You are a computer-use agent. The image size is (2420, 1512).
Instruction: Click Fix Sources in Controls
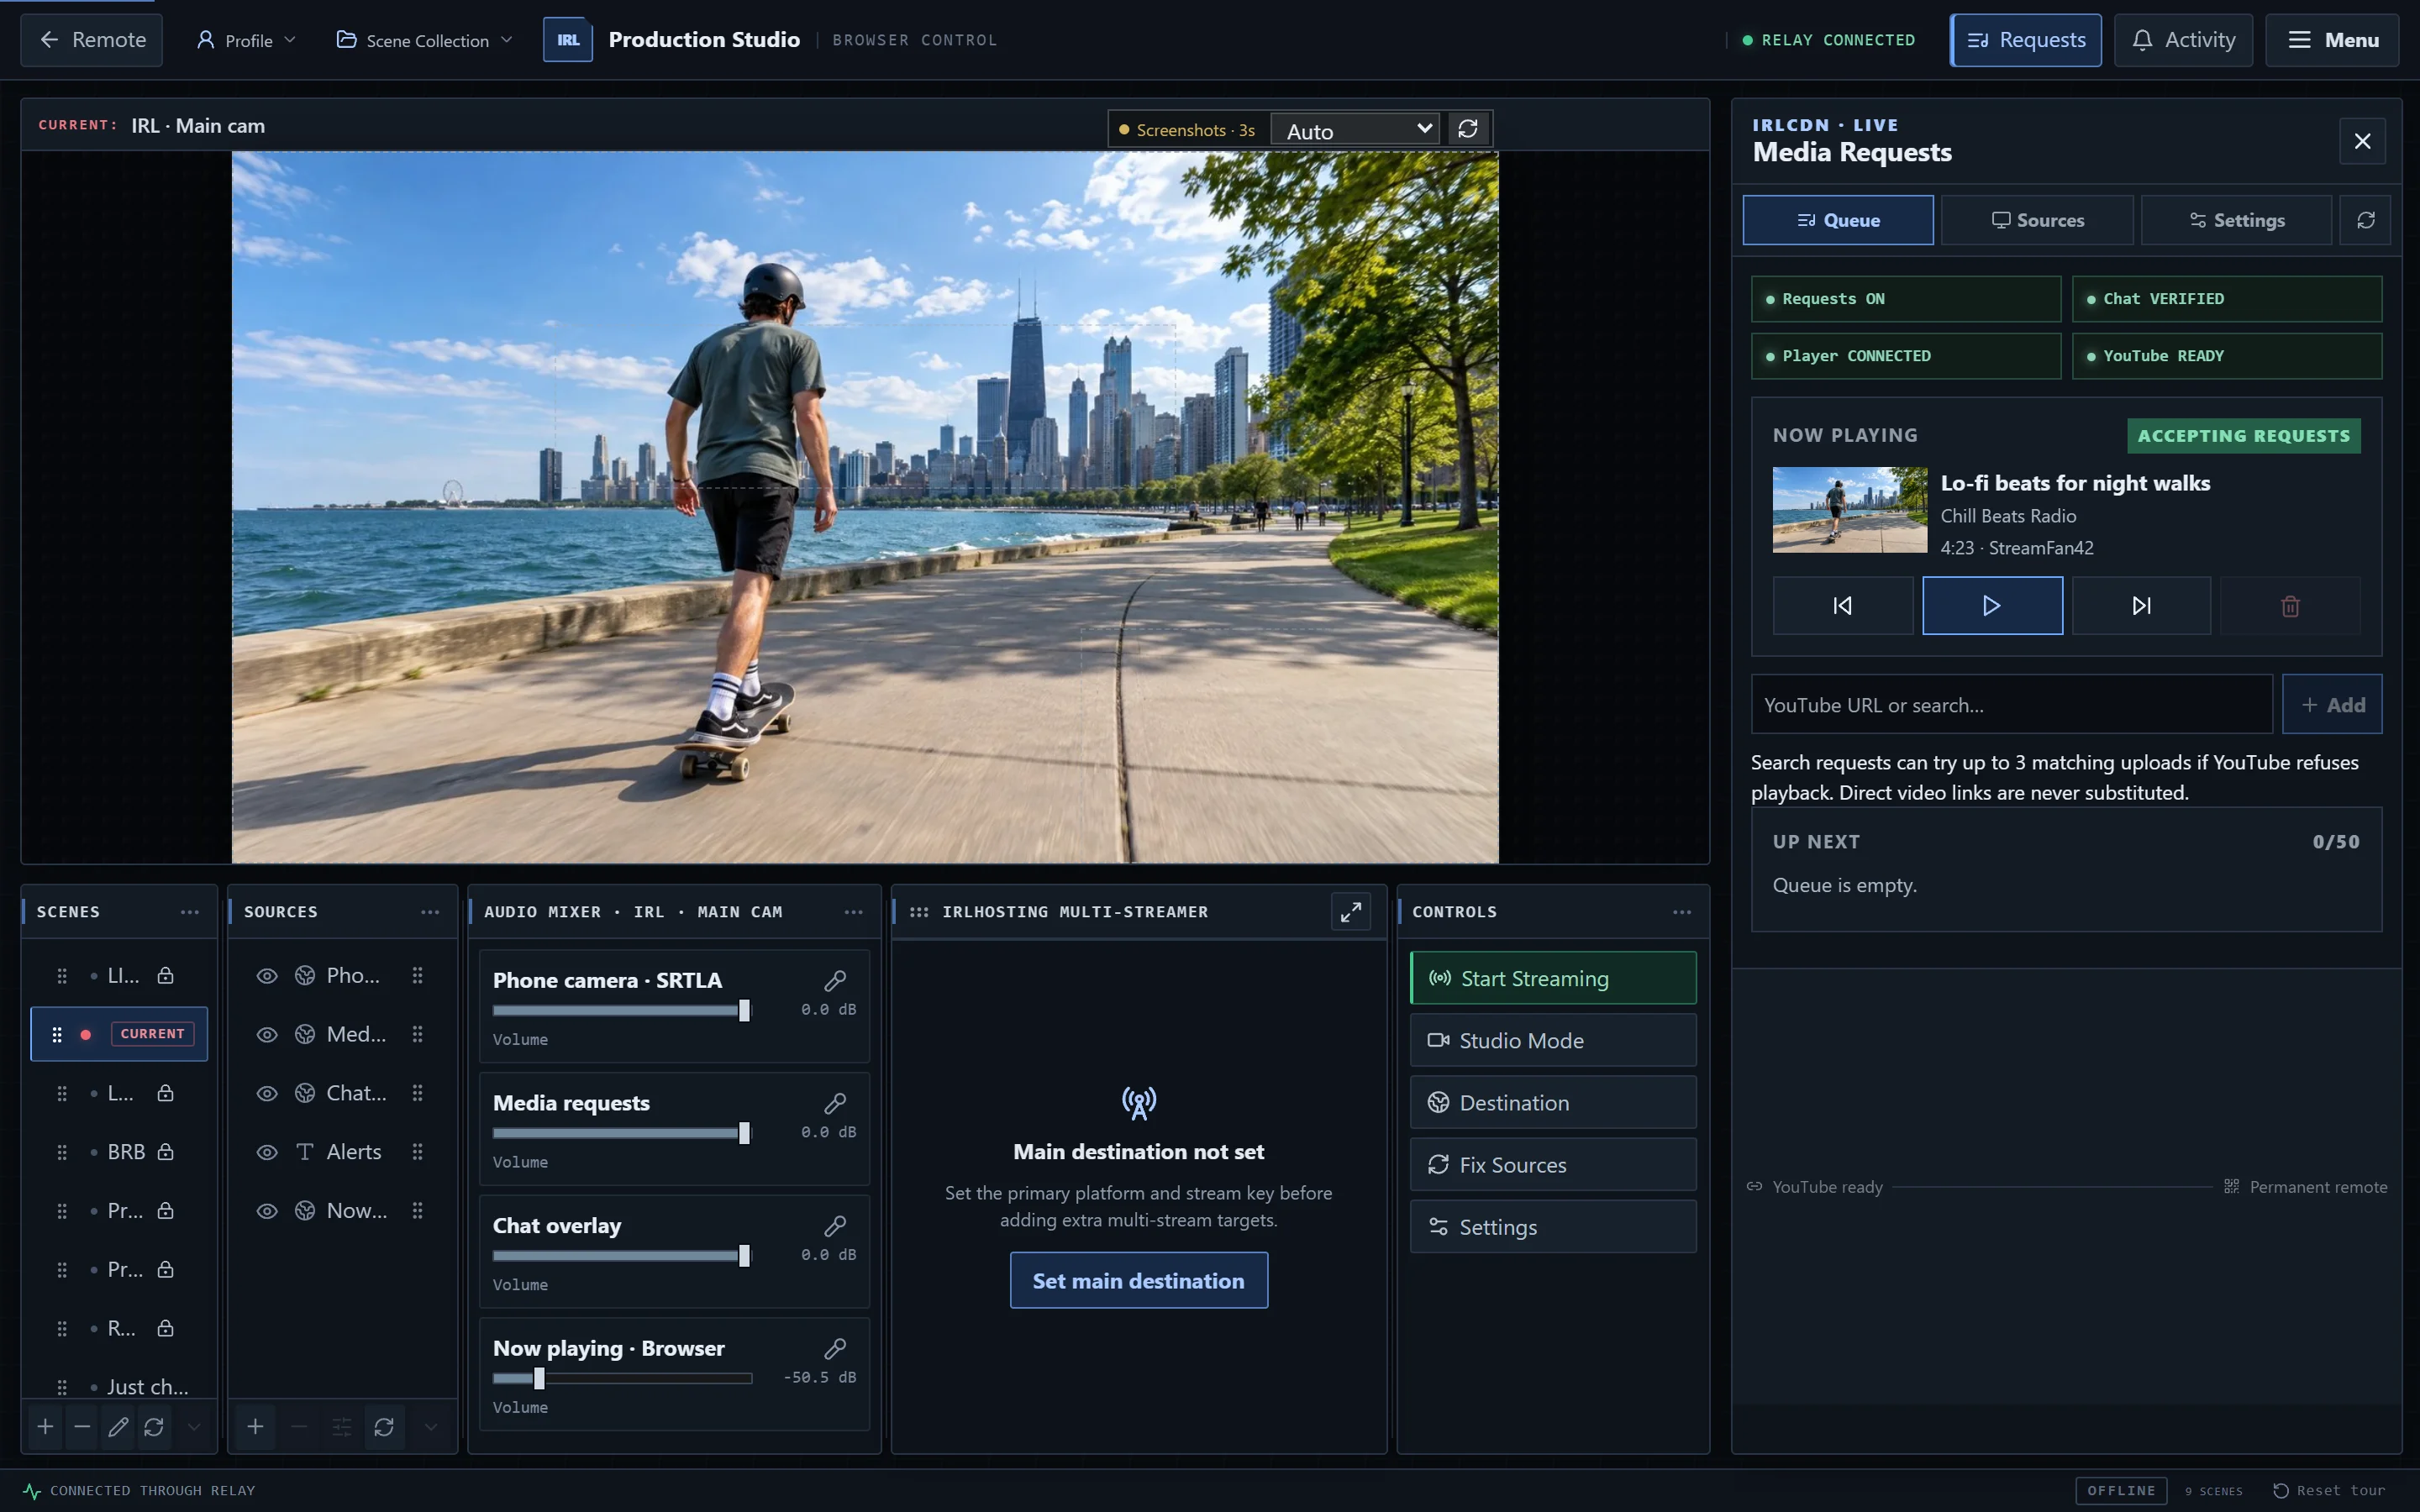[1553, 1164]
